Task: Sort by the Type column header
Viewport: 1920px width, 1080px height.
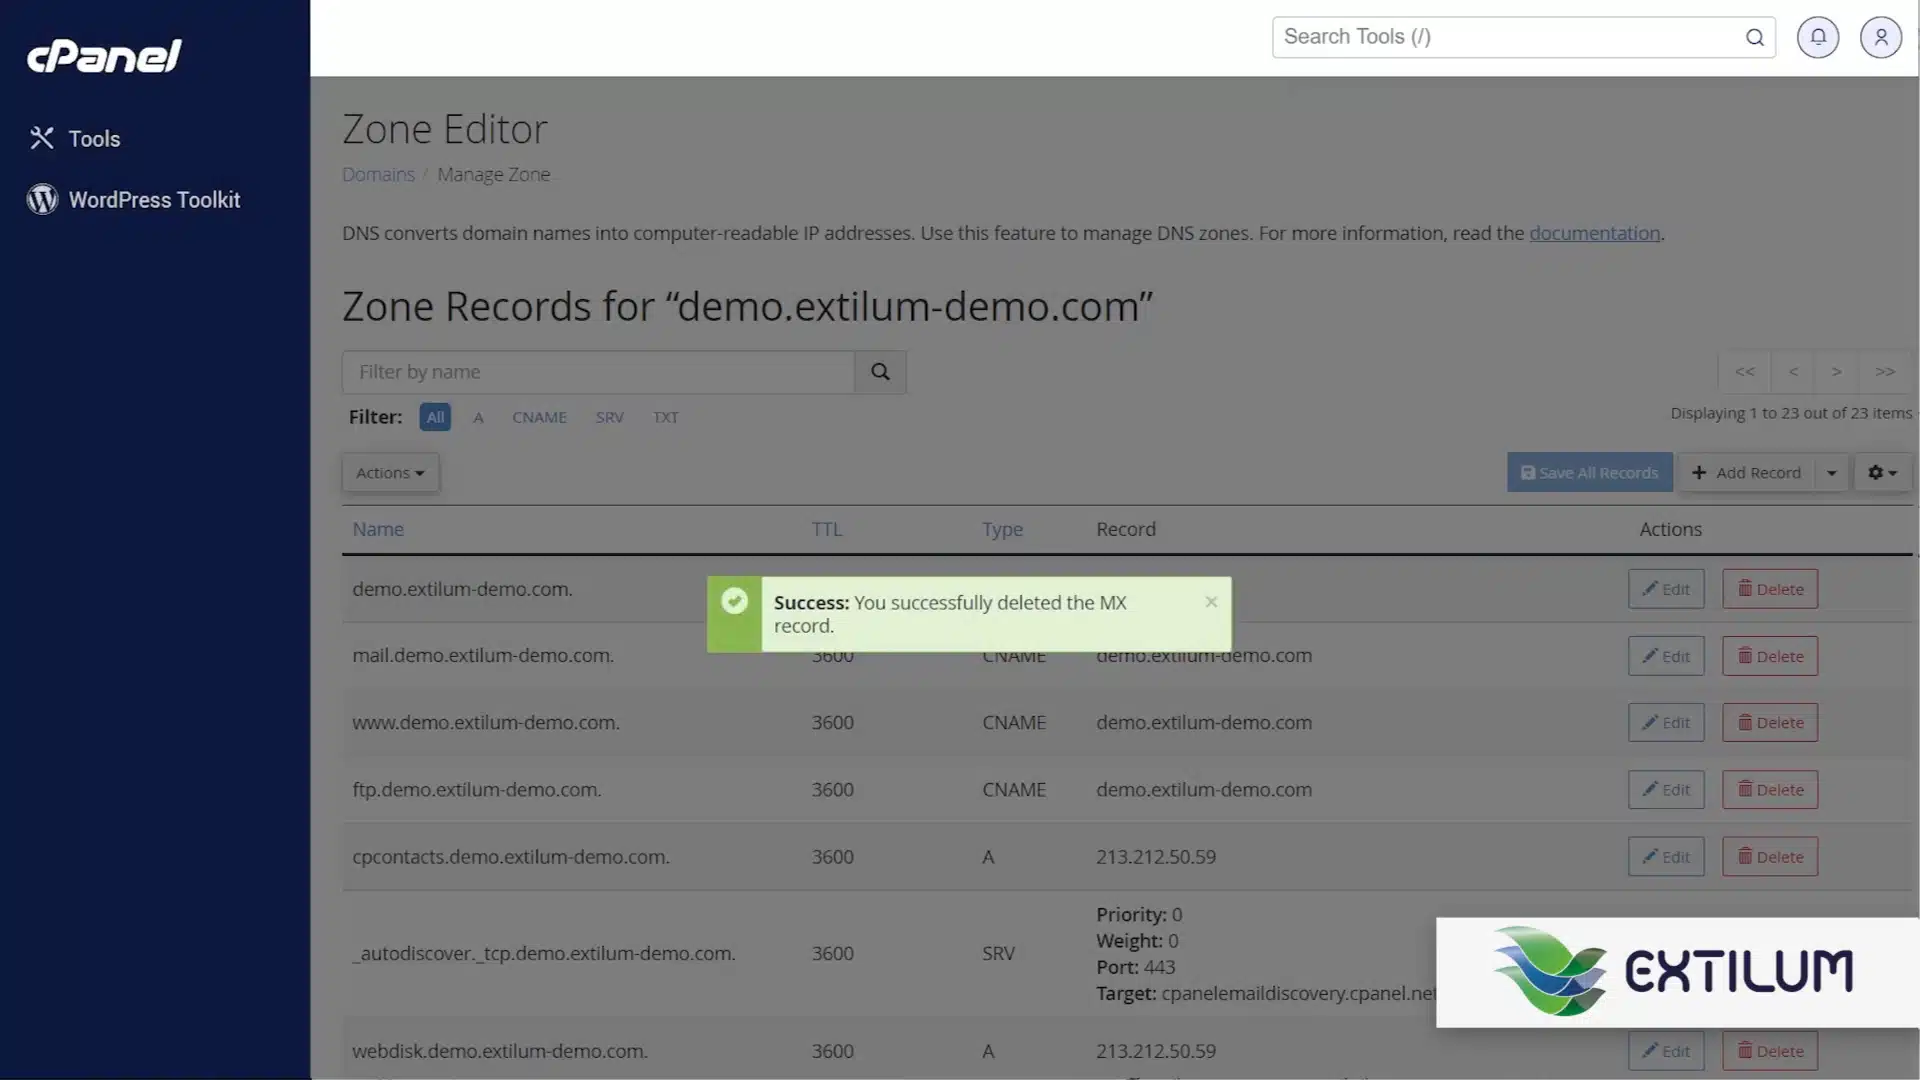Action: pos(1002,530)
